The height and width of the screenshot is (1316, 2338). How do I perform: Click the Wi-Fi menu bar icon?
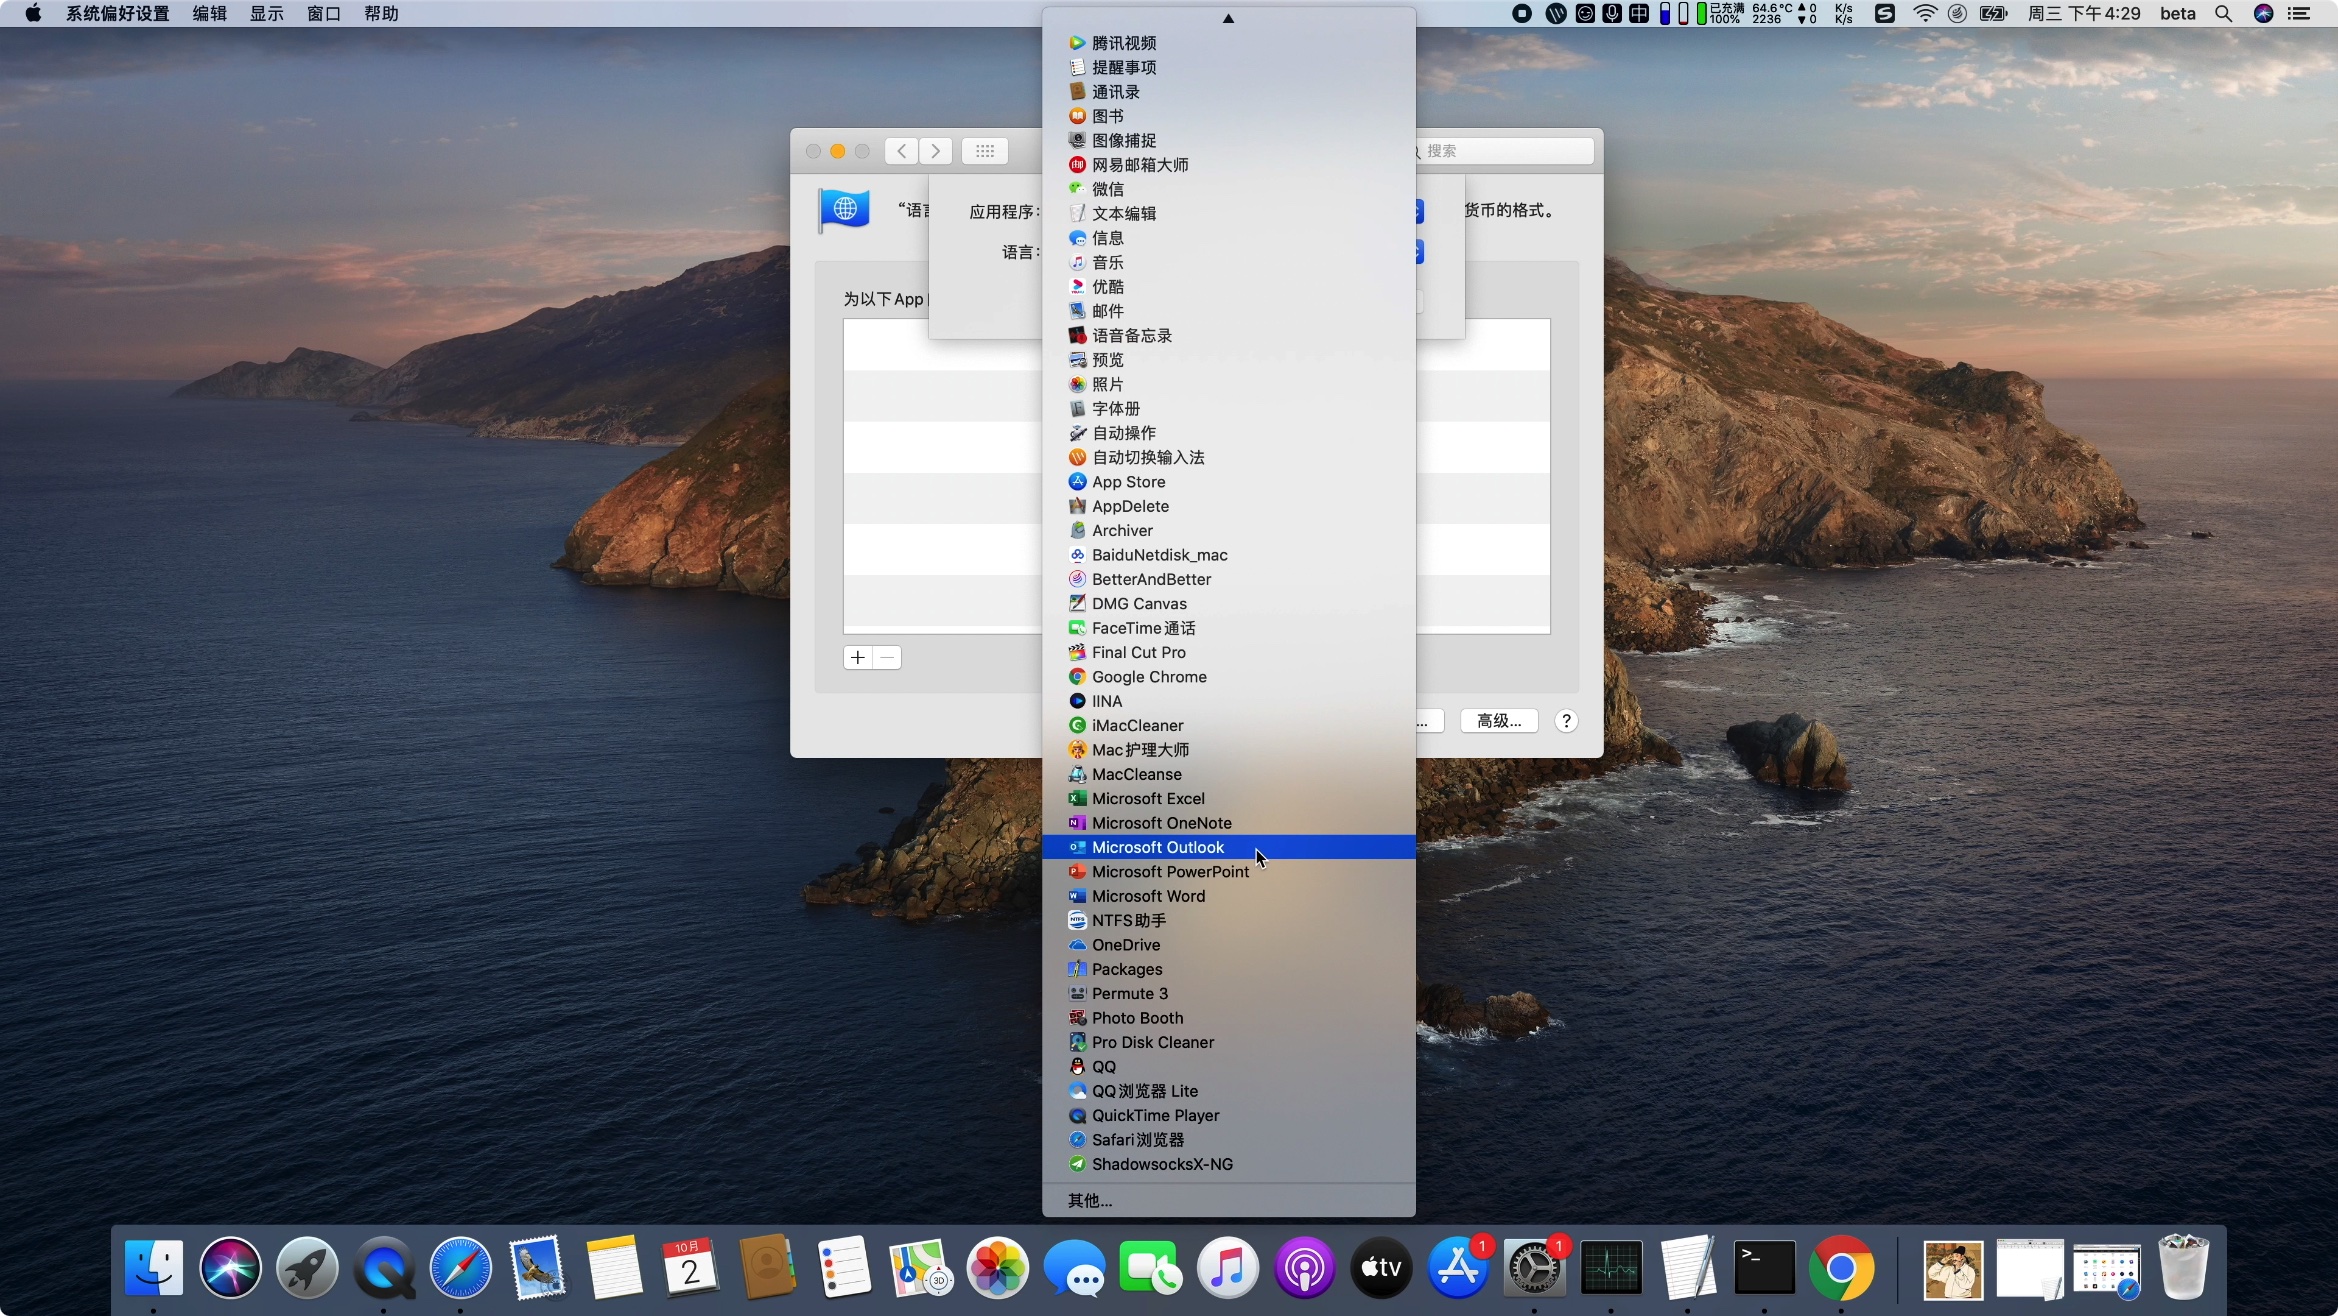point(1923,14)
